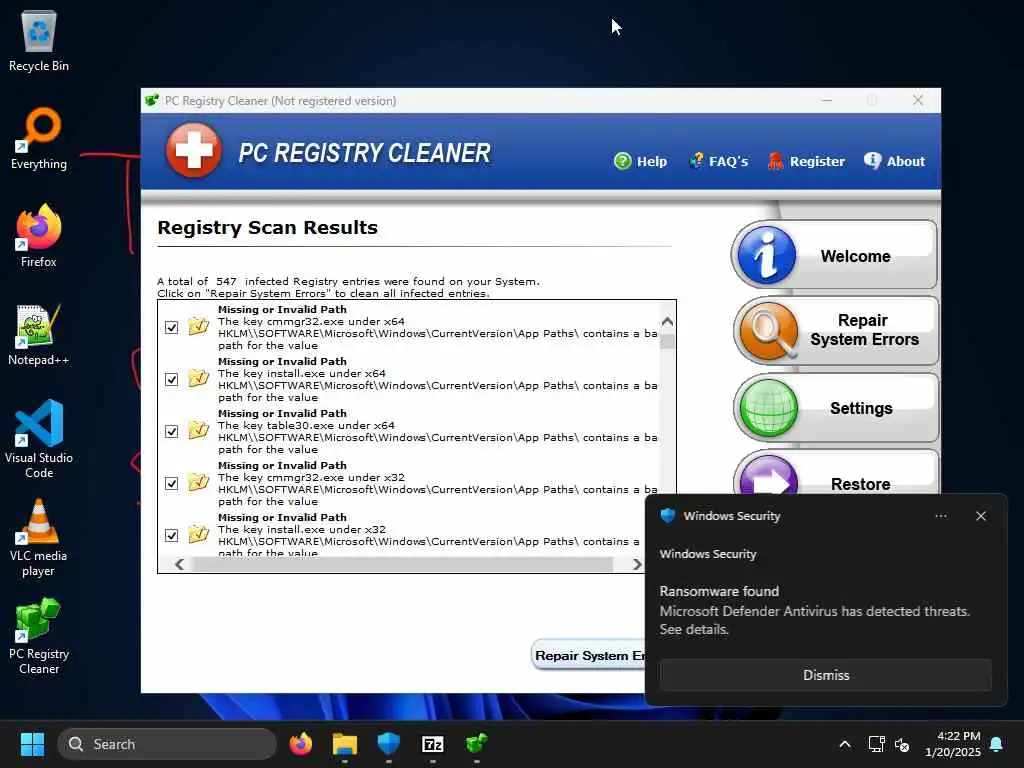Click the purple arrow Restore icon
1024x768 pixels.
point(769,475)
